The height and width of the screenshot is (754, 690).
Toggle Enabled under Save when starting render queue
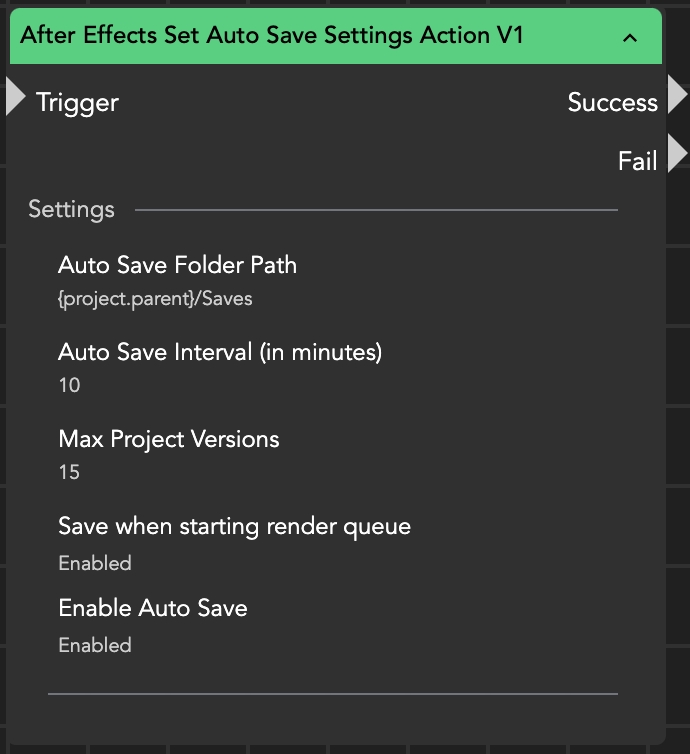pyautogui.click(x=95, y=563)
